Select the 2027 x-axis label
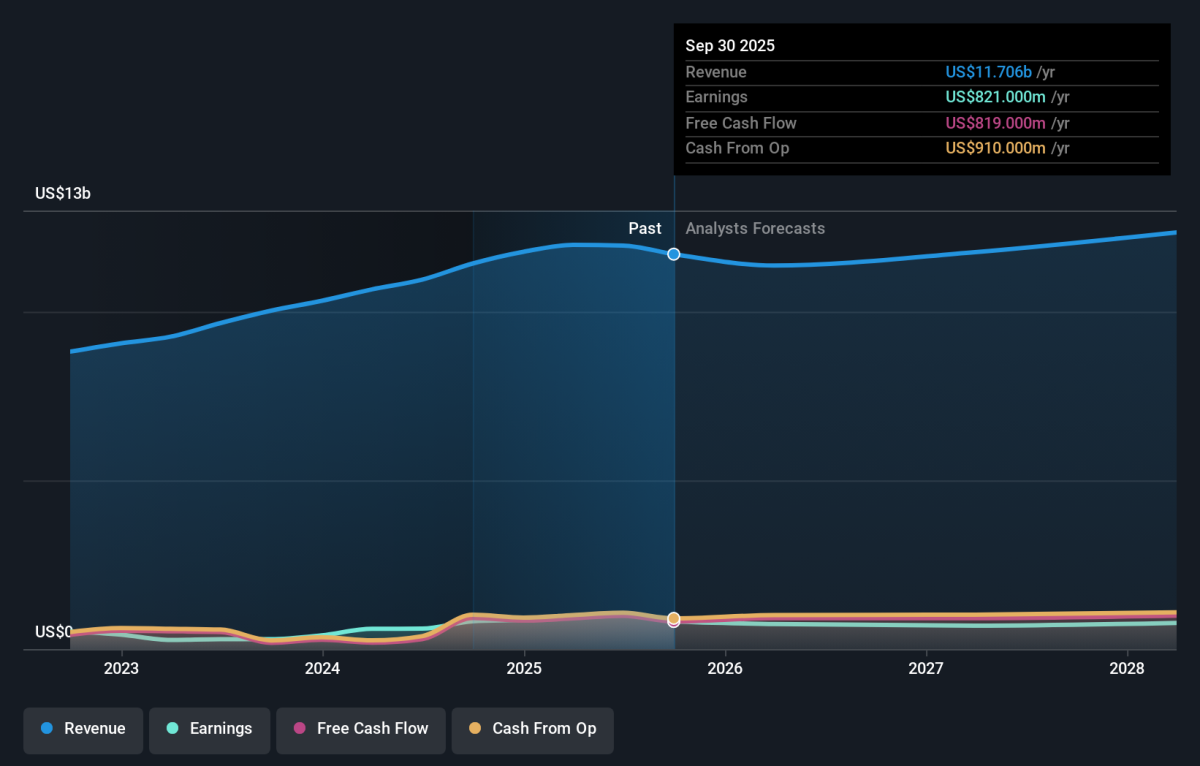 pos(926,668)
